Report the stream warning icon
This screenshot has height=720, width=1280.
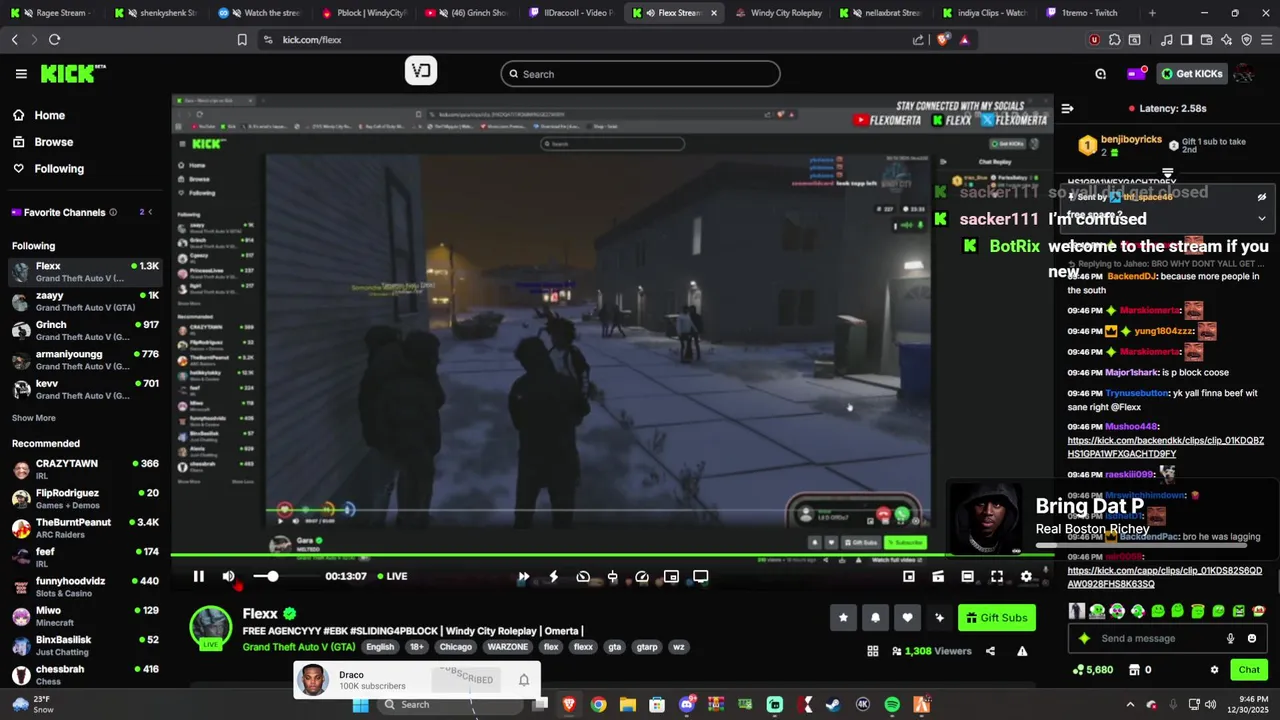click(1022, 651)
